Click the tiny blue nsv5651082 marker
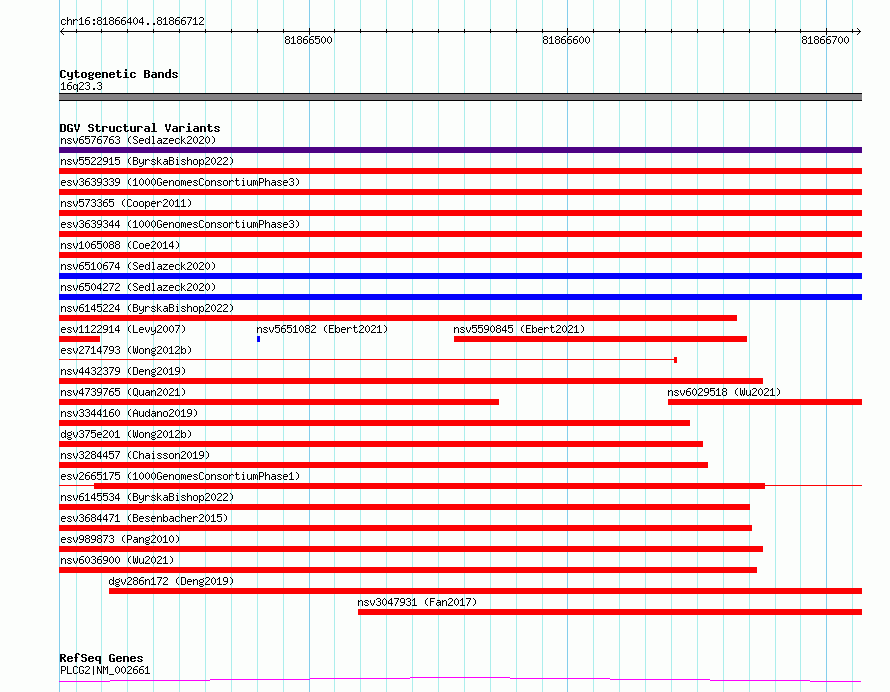The height and width of the screenshot is (692, 890). (258, 339)
